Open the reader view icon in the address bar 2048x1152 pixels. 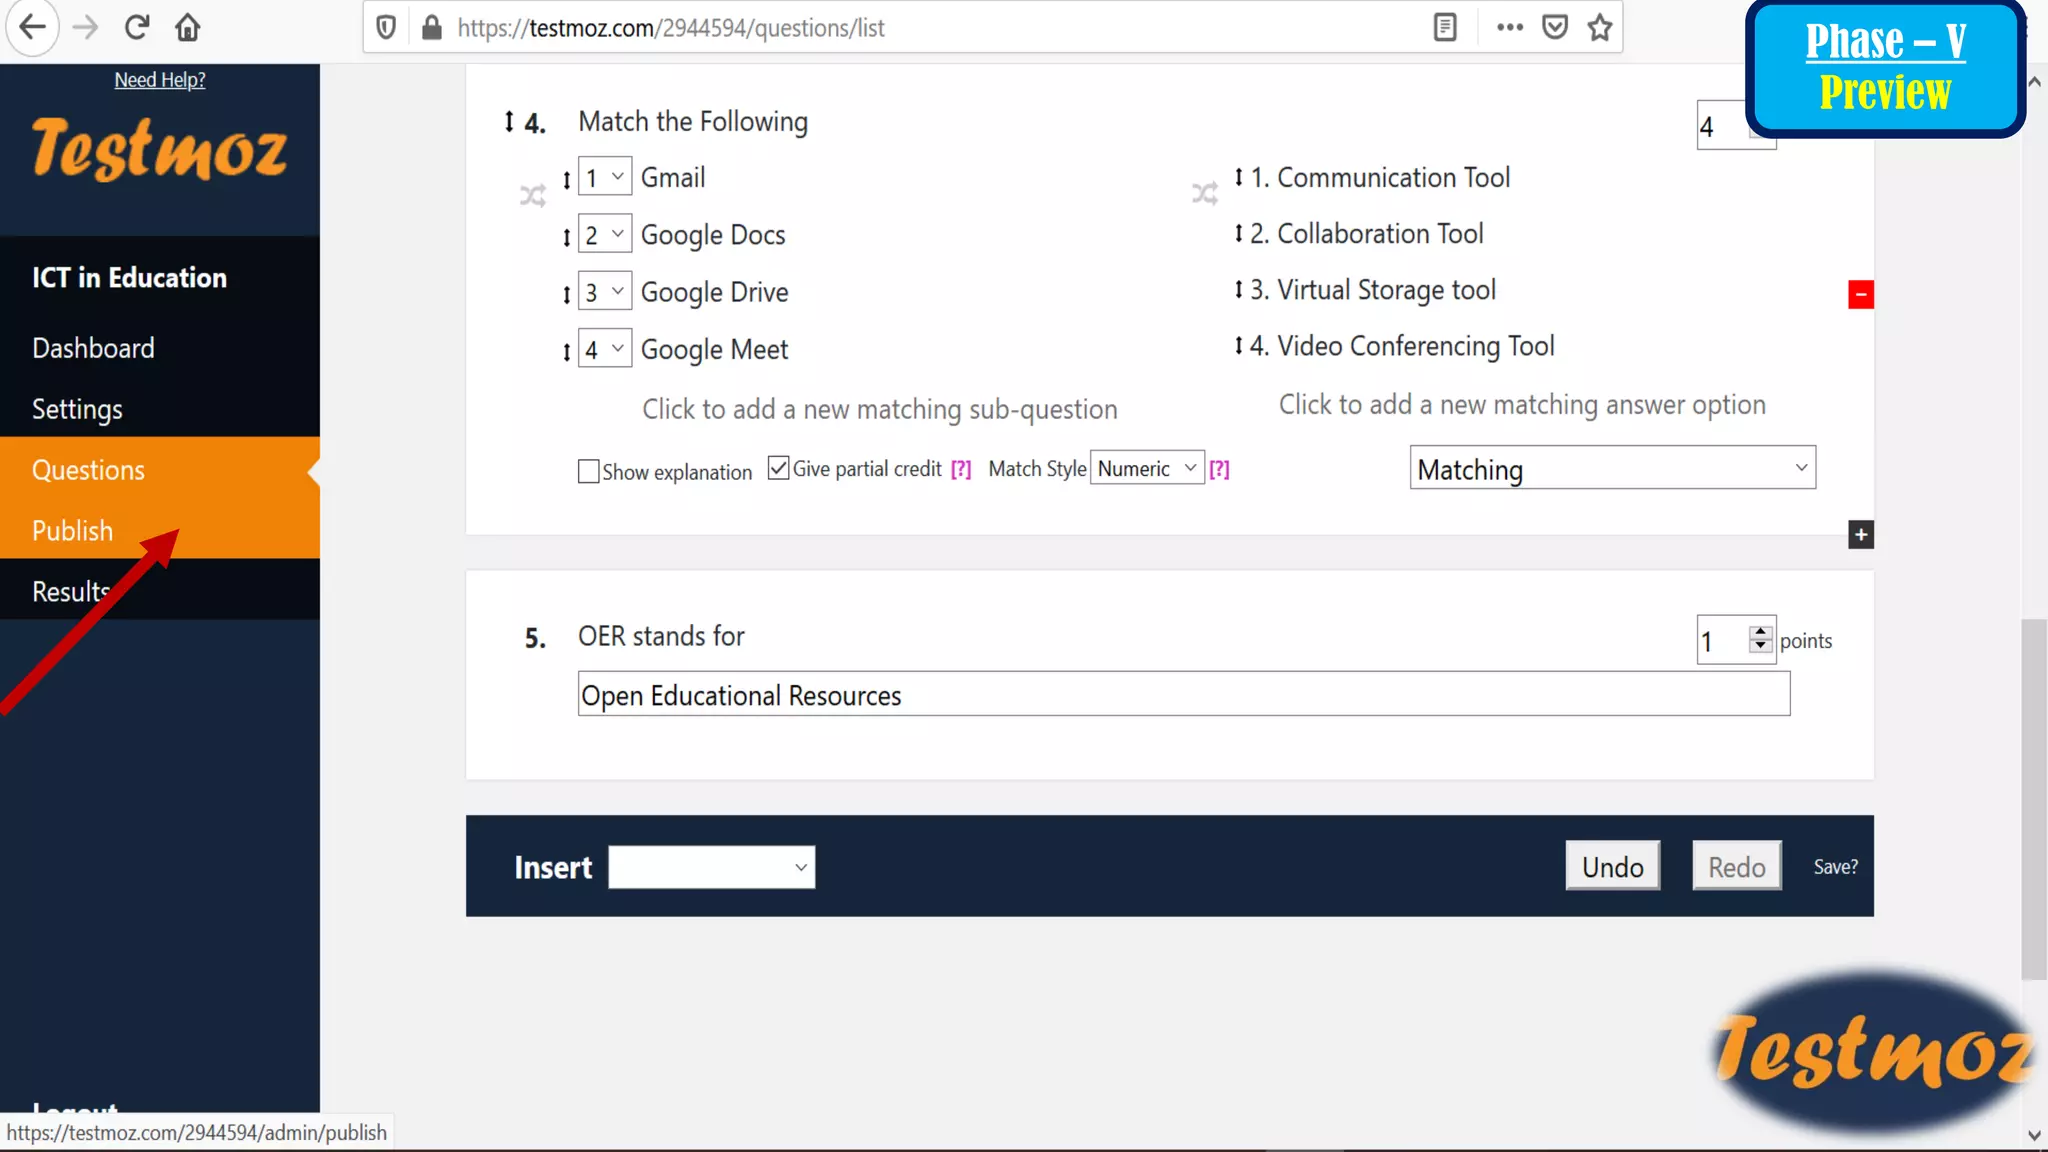point(1445,27)
